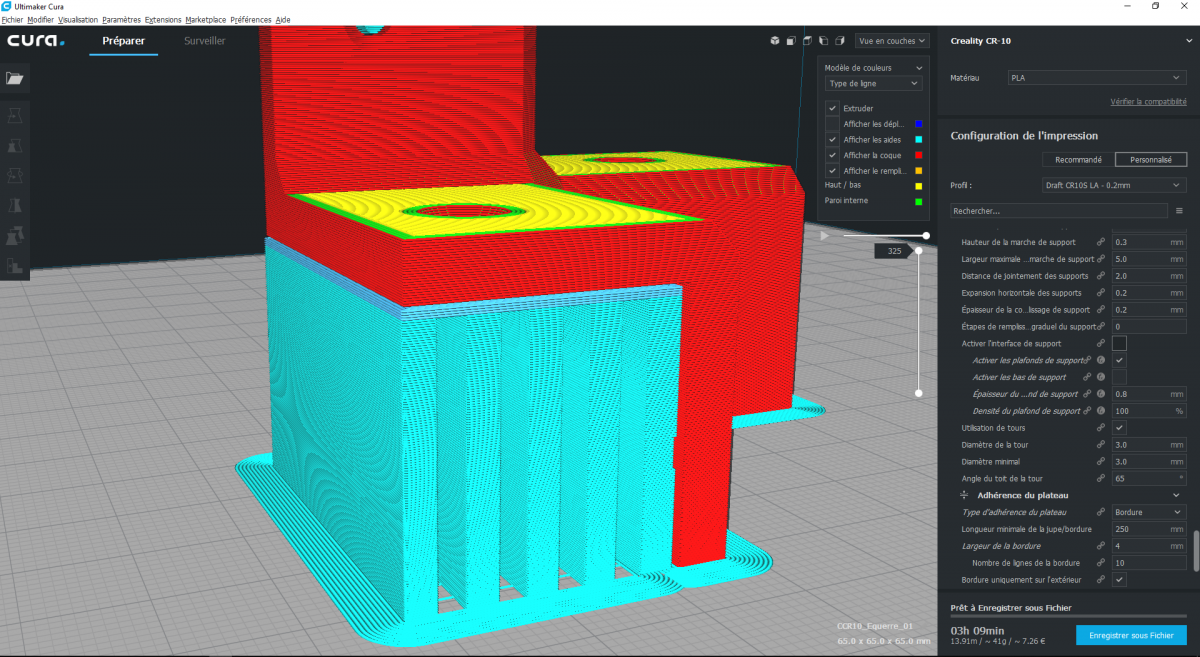Click the red Afficher la coque color swatch

[918, 155]
